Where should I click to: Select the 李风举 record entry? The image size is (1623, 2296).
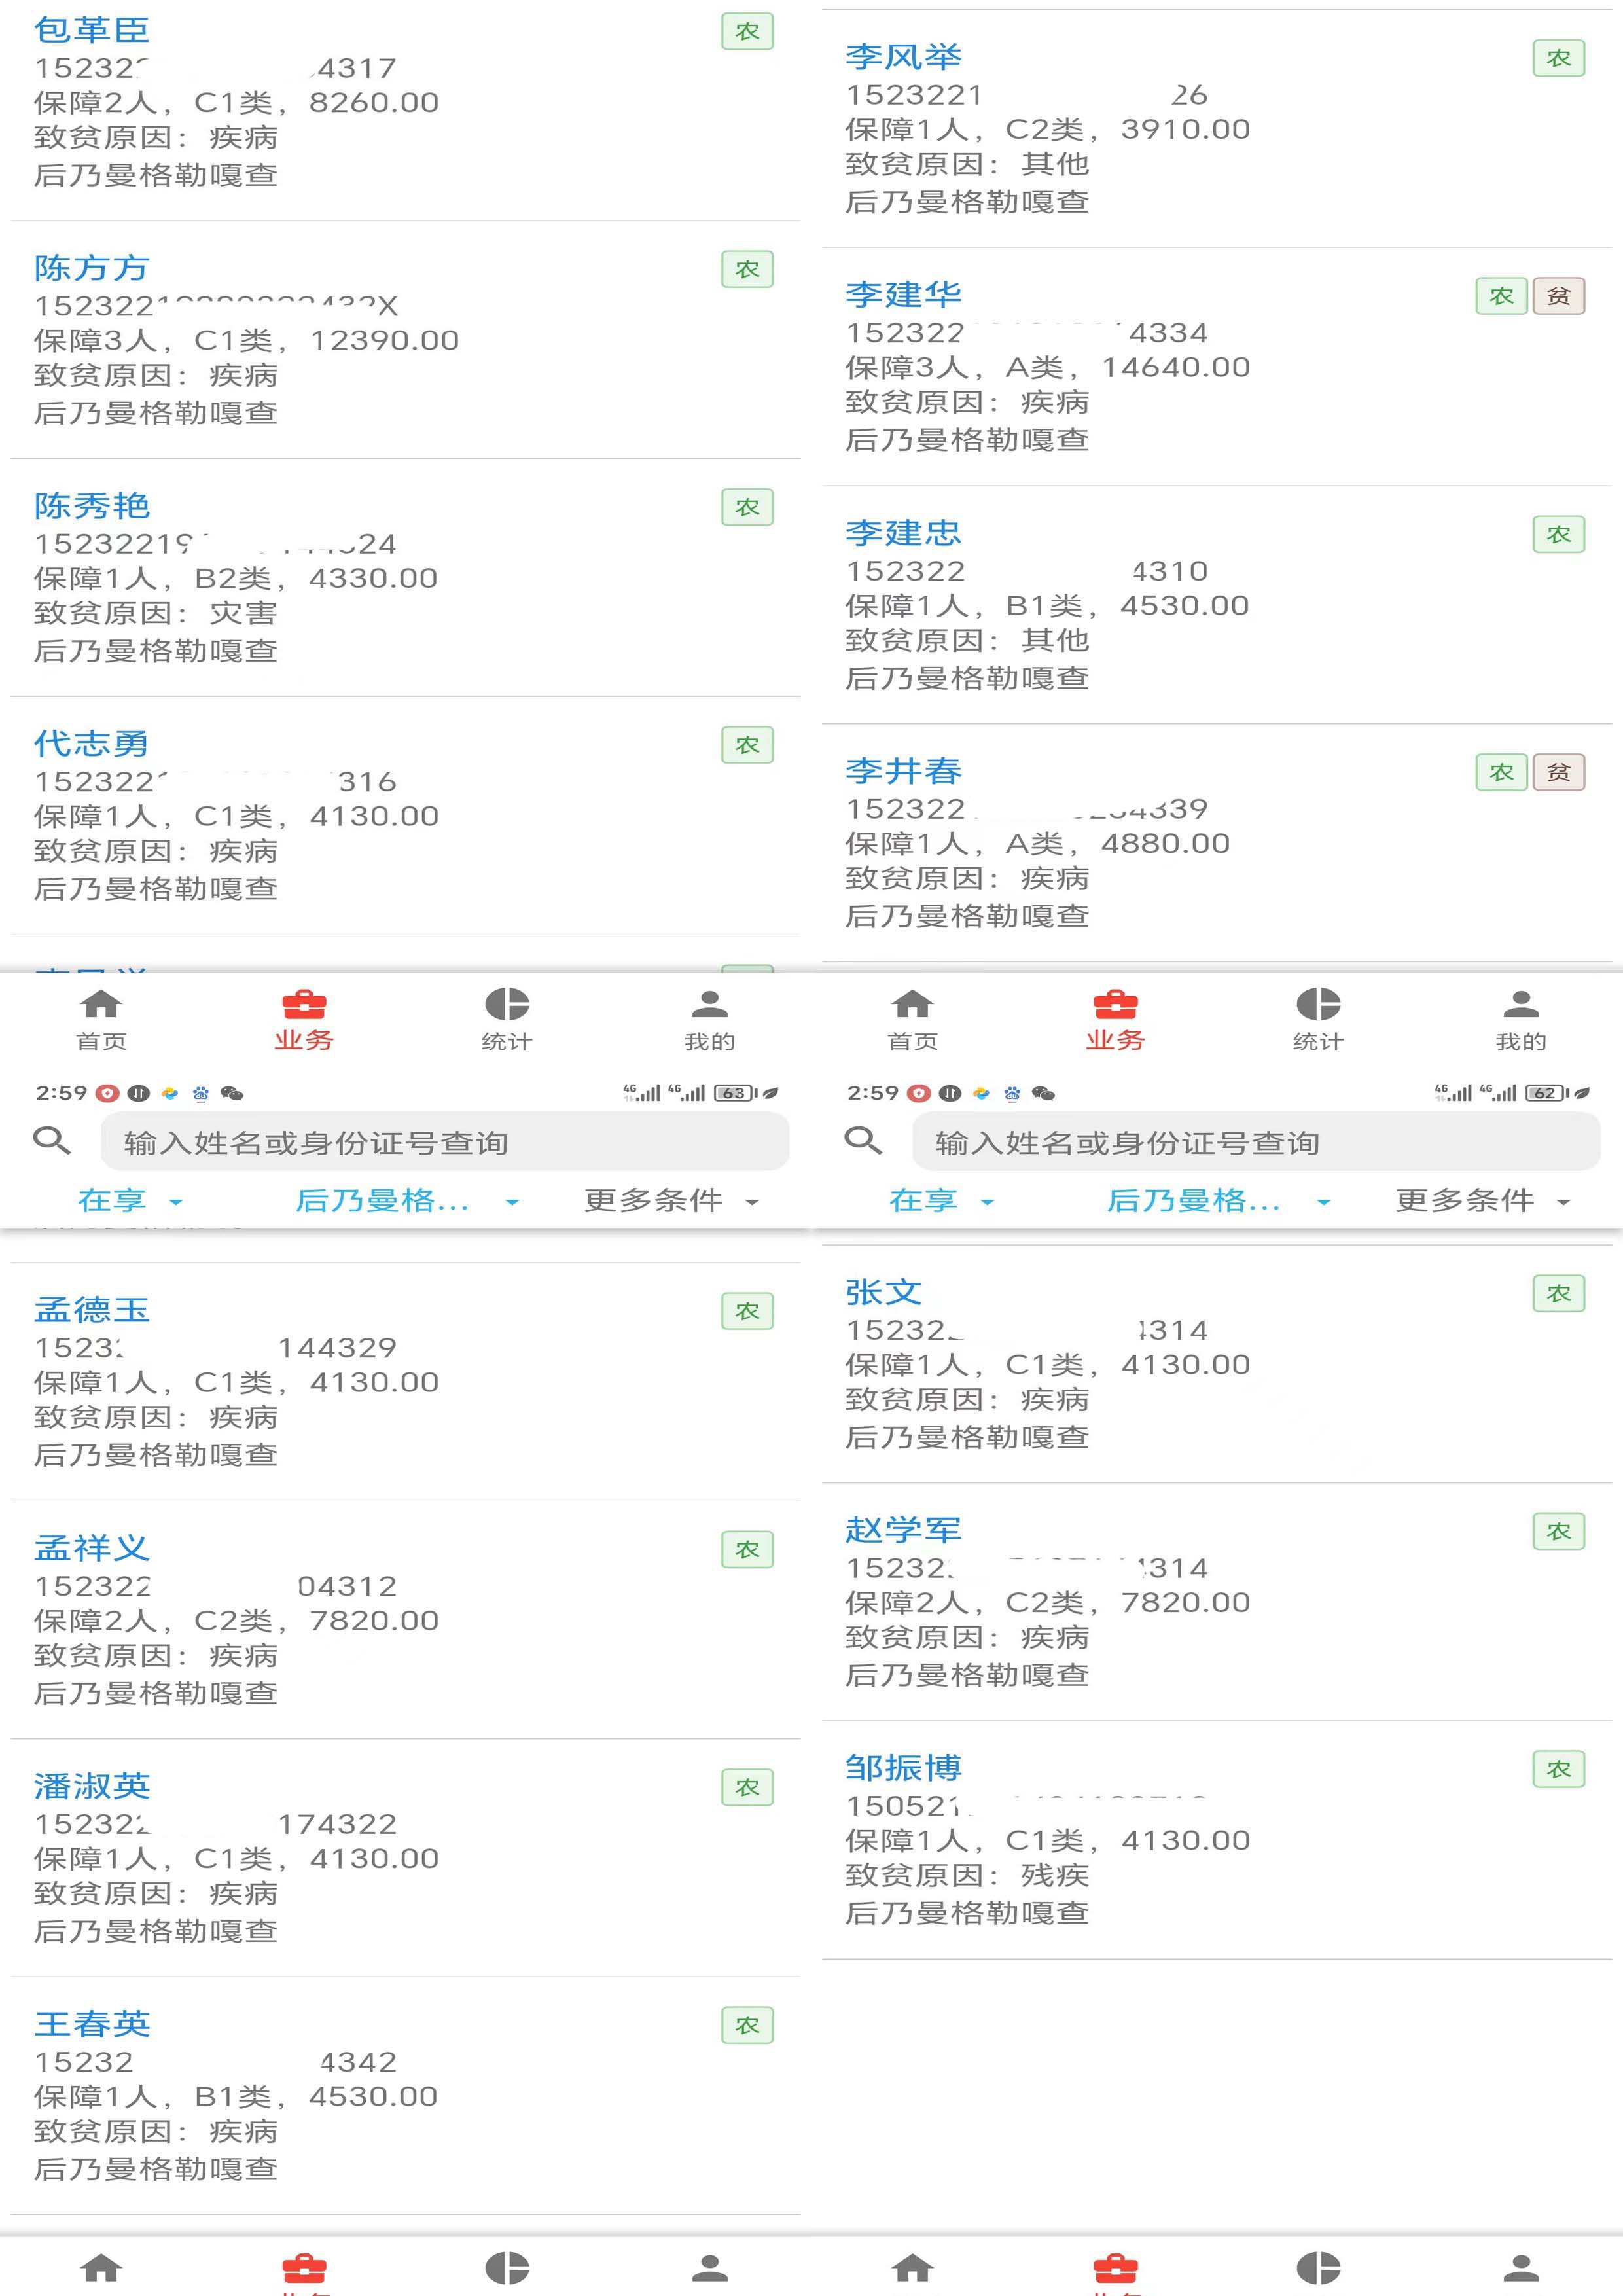tap(1217, 129)
